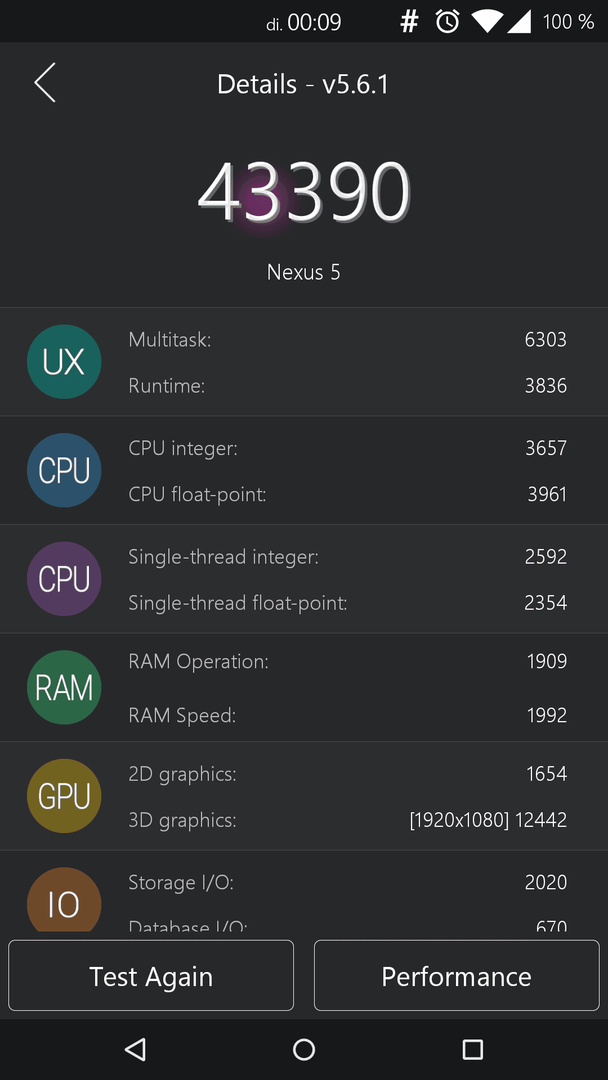Tap the alarm clock status icon
The width and height of the screenshot is (608, 1080).
pyautogui.click(x=448, y=22)
